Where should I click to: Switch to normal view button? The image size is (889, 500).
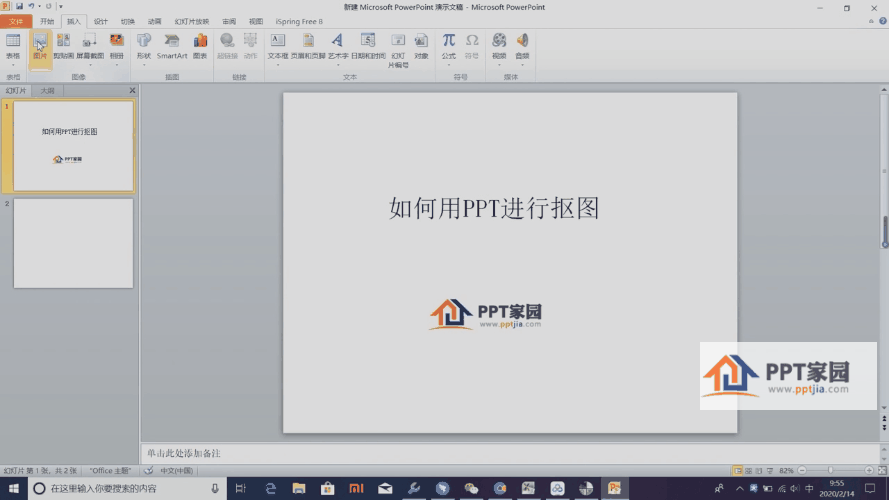[x=737, y=471]
